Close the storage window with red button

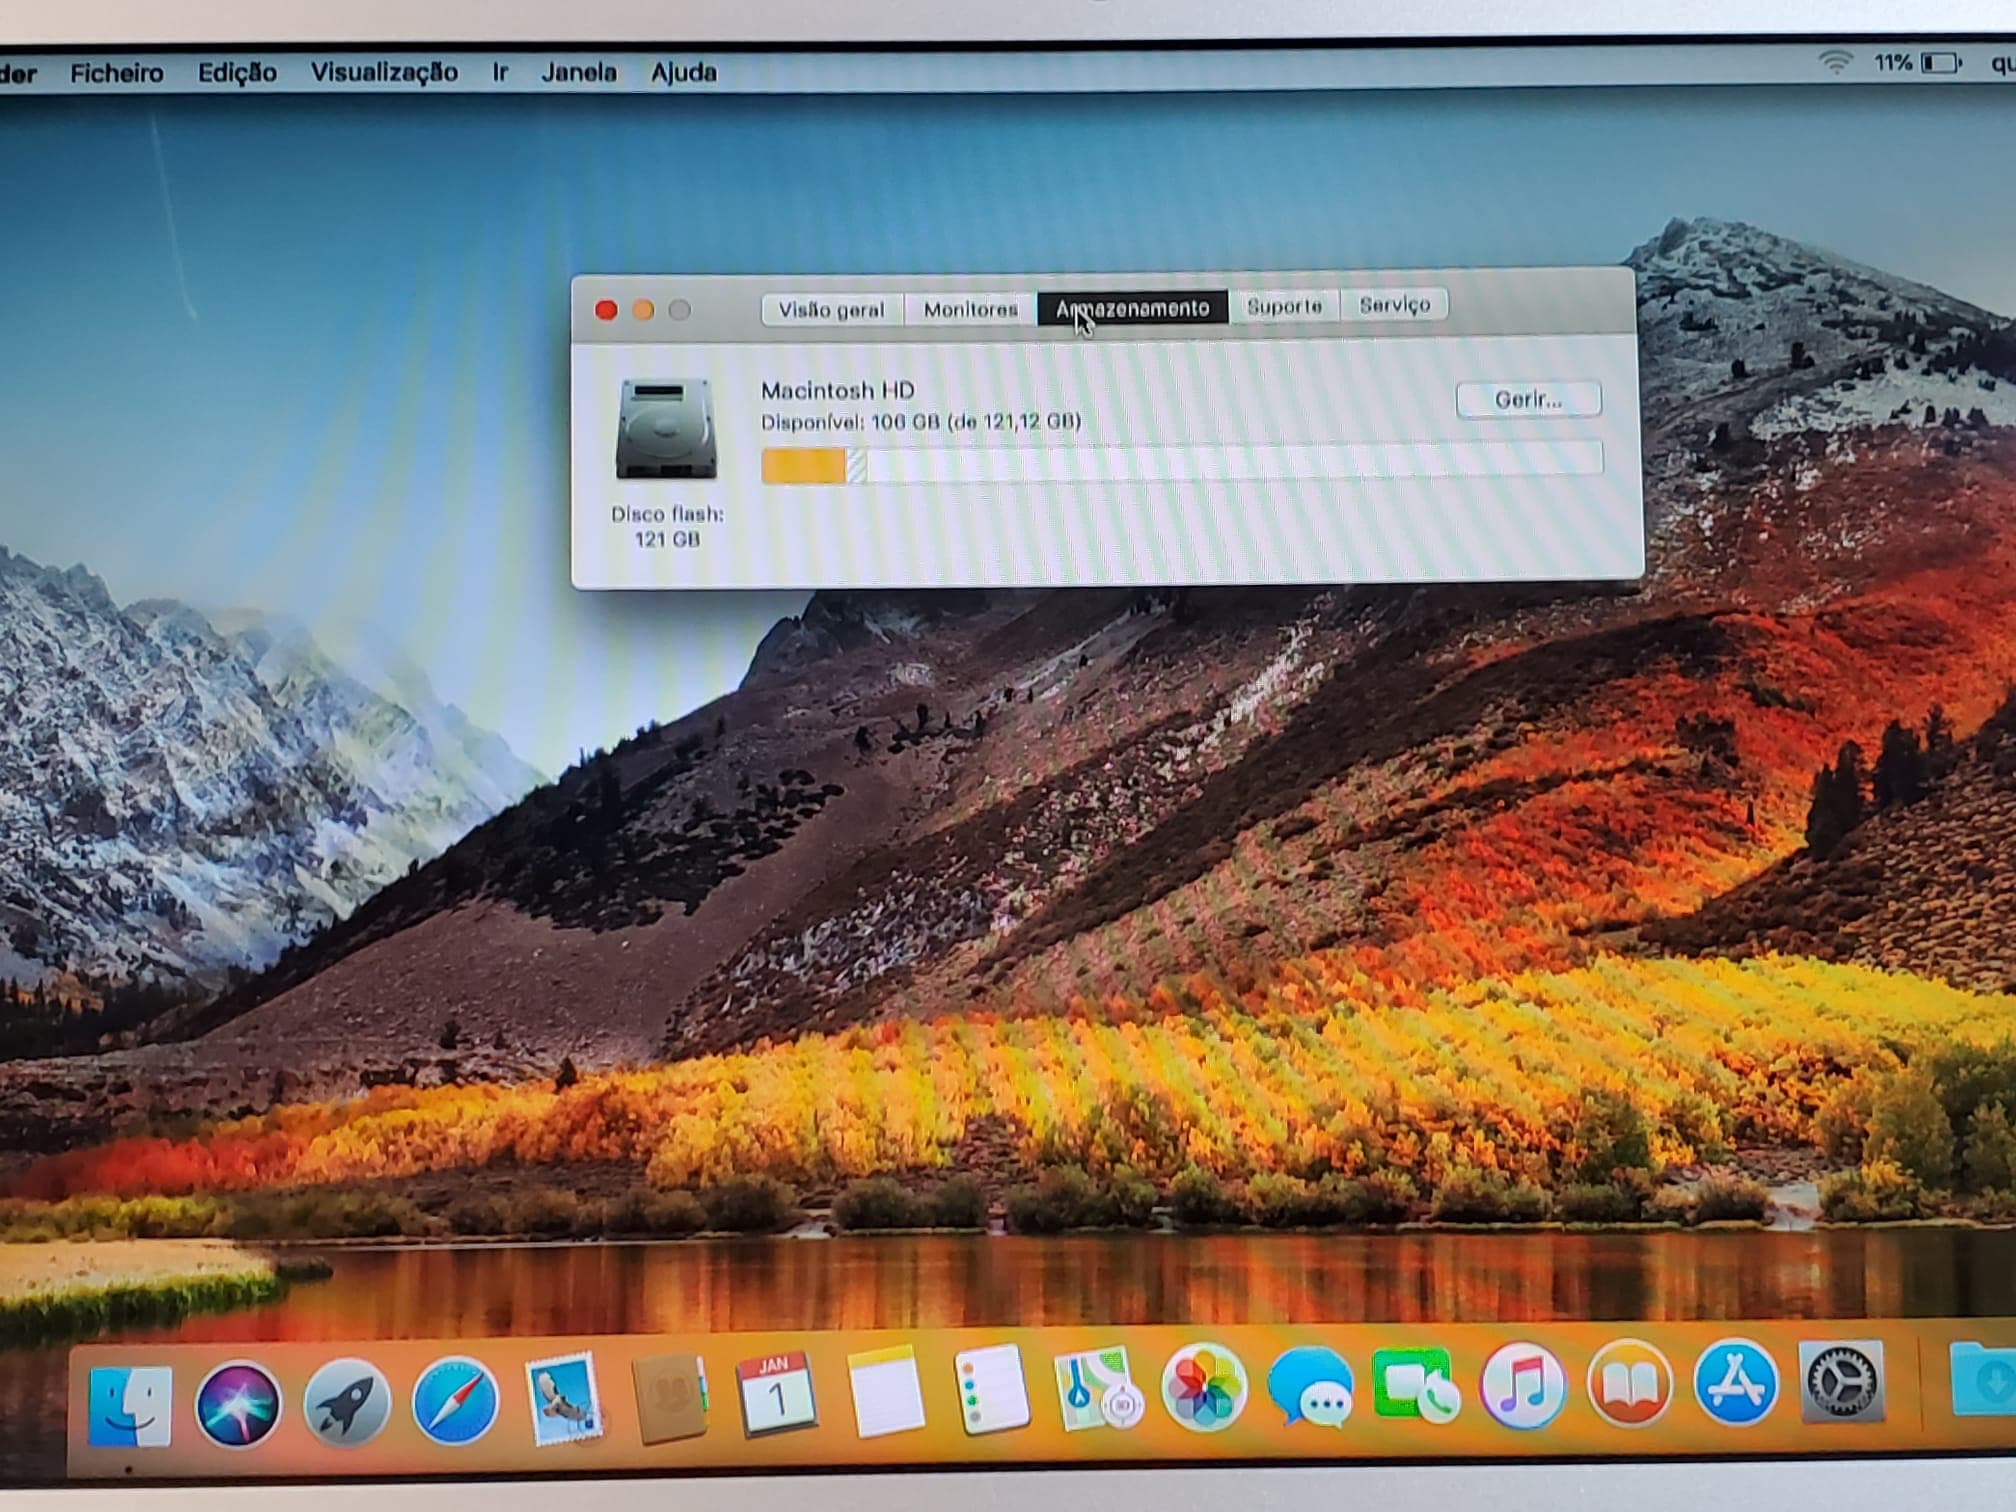click(x=605, y=310)
